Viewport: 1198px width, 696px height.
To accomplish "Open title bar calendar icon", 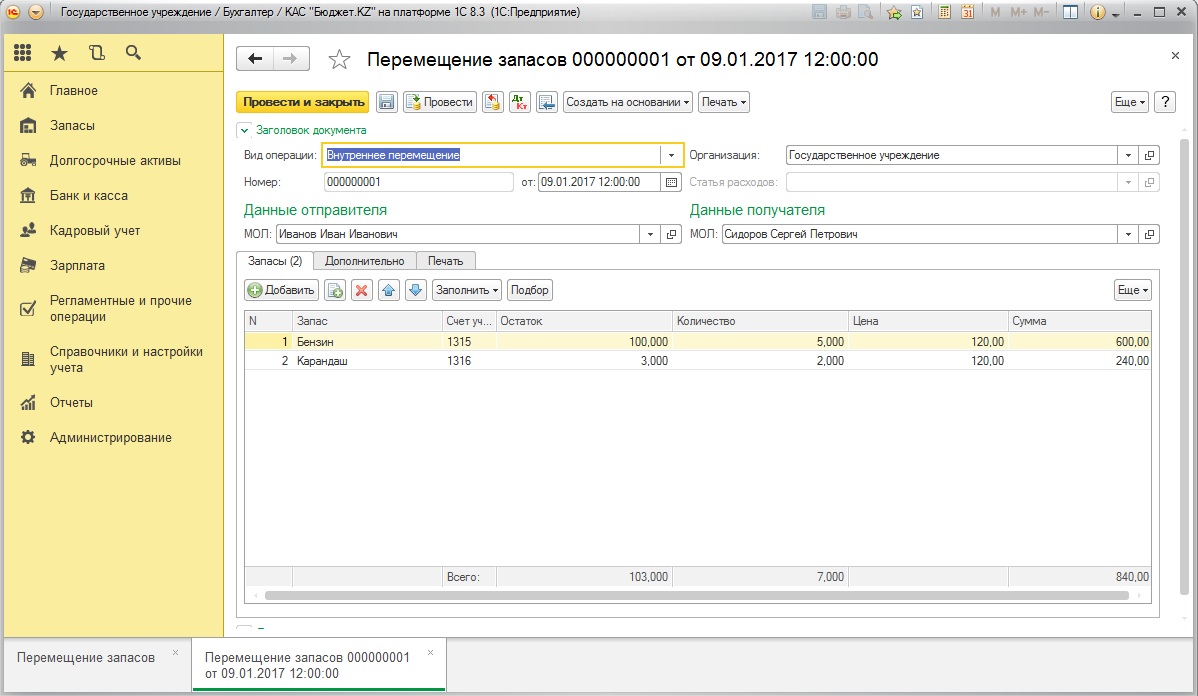I will (967, 12).
